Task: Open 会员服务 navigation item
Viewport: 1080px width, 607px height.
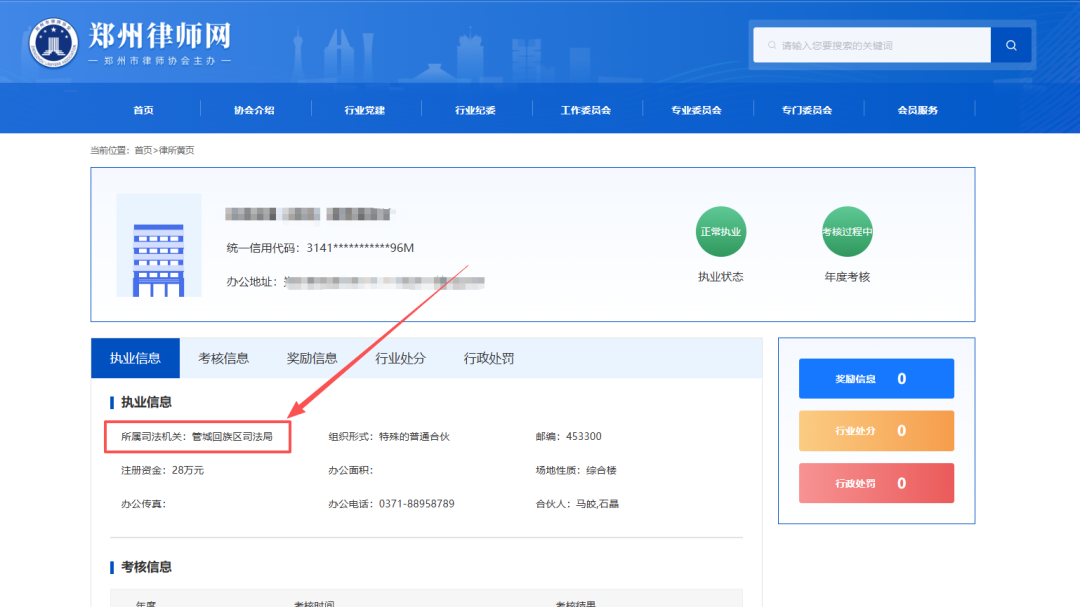Action: [917, 110]
